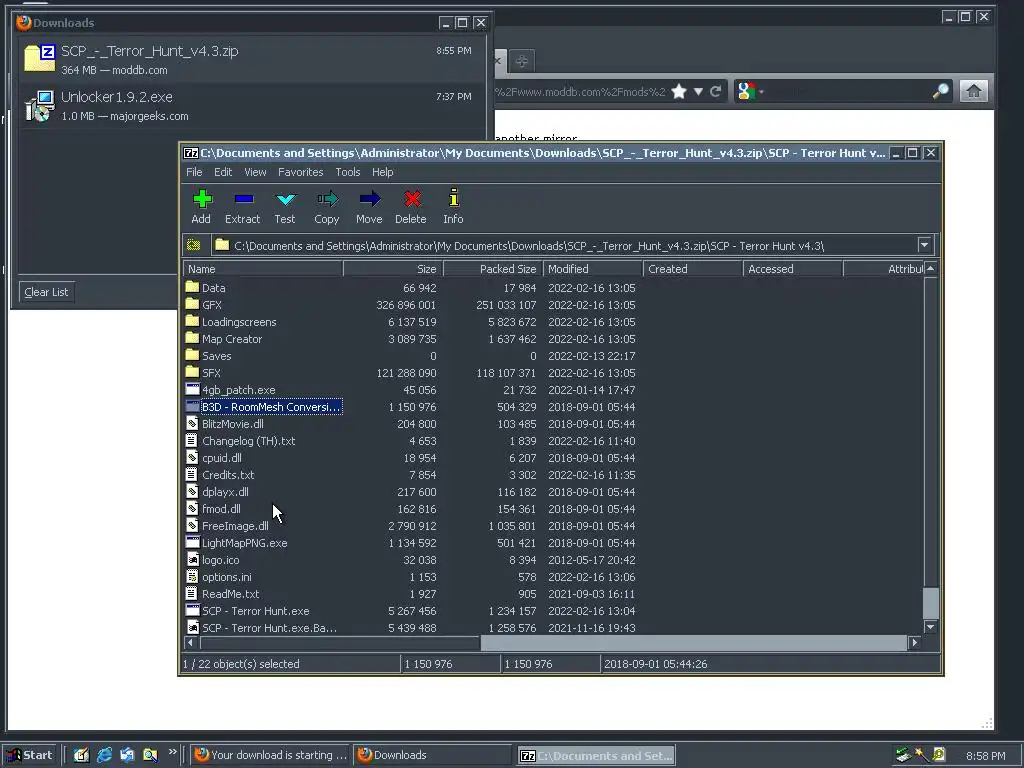Viewport: 1024px width, 768px height.
Task: Click the Start button
Action: (x=30, y=755)
